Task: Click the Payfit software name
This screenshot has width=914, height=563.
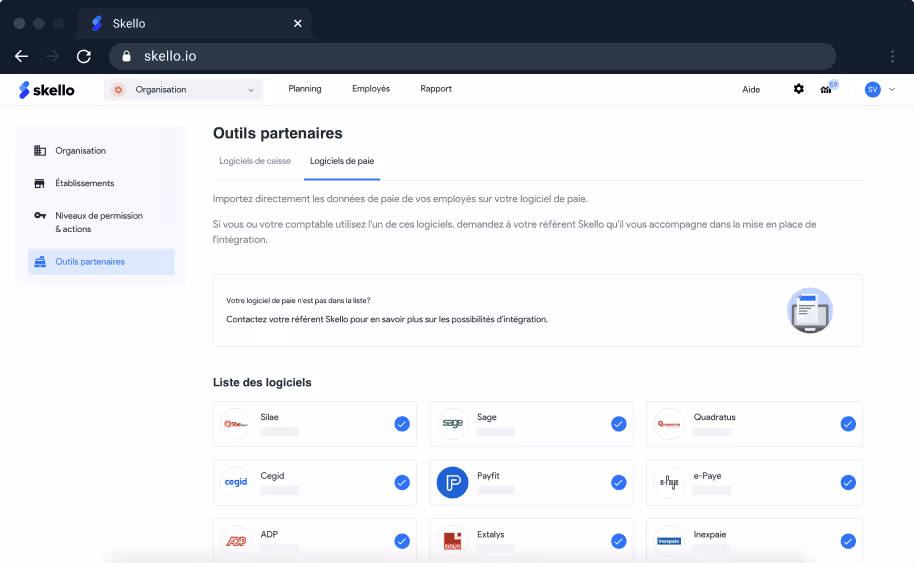Action: point(488,476)
